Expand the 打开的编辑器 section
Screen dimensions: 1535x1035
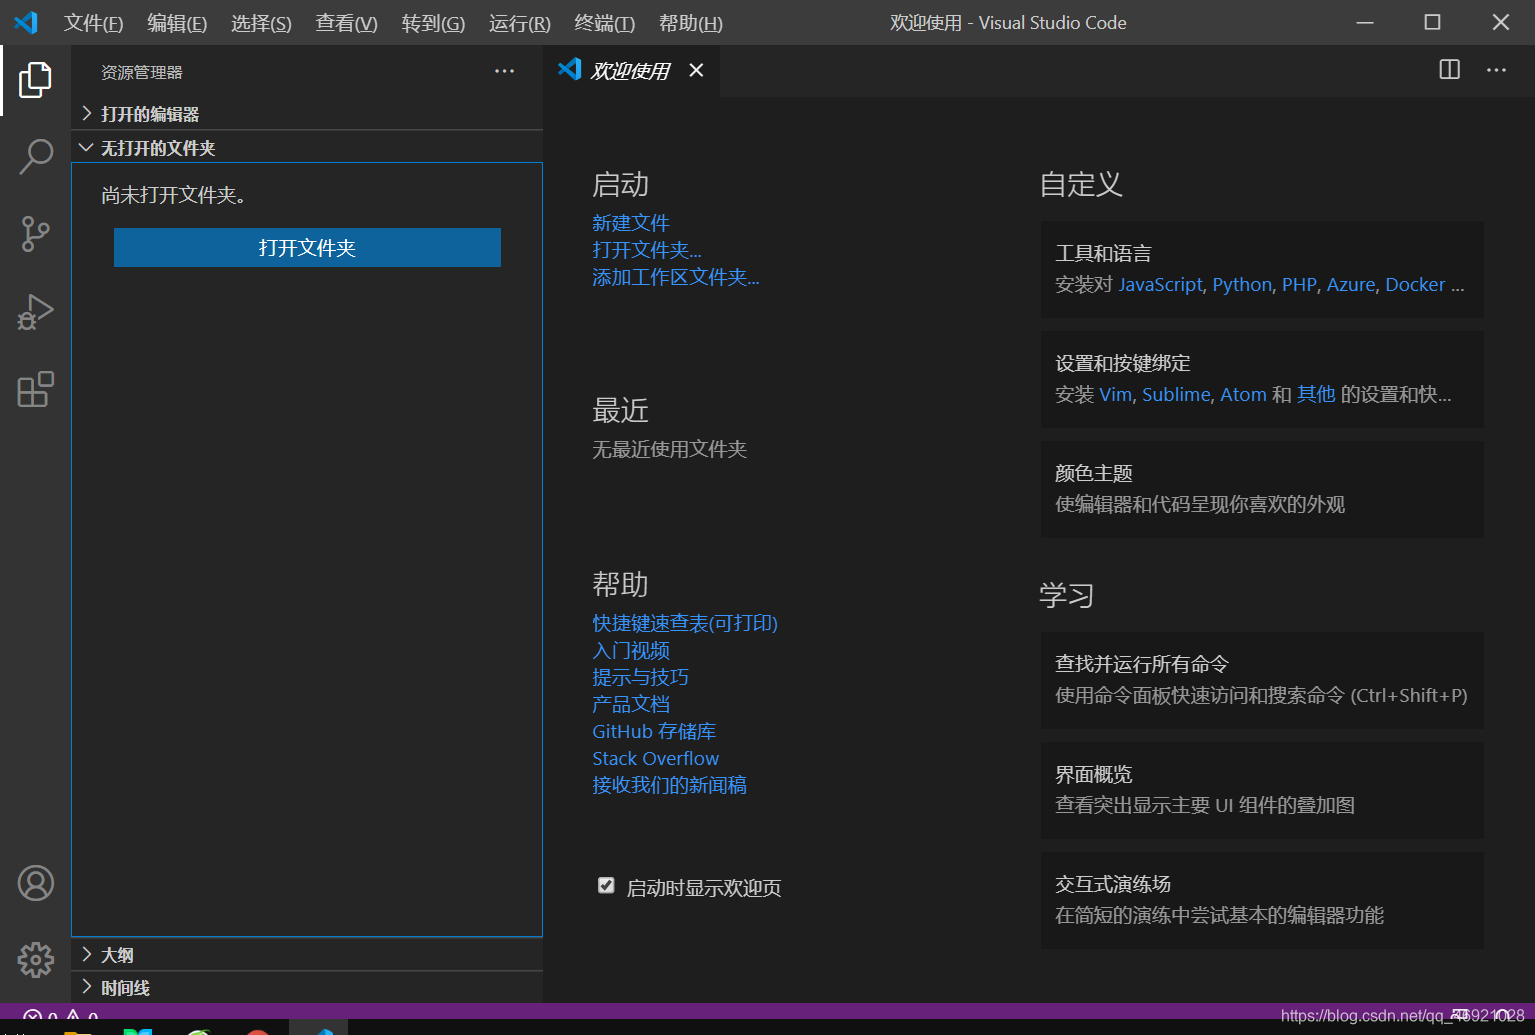click(307, 114)
